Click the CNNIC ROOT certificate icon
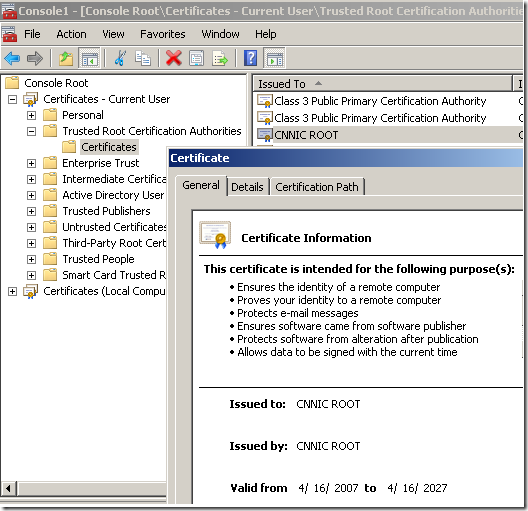The width and height of the screenshot is (528, 511). point(265,135)
